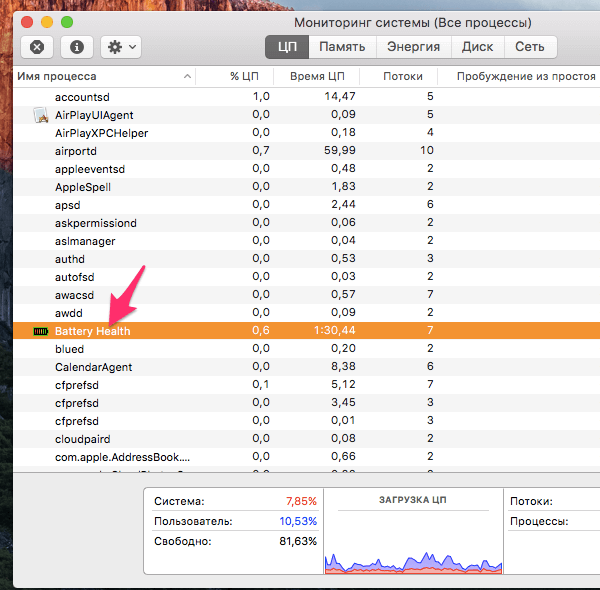Minimize the window with yellow button
The height and width of the screenshot is (590, 600).
47,22
